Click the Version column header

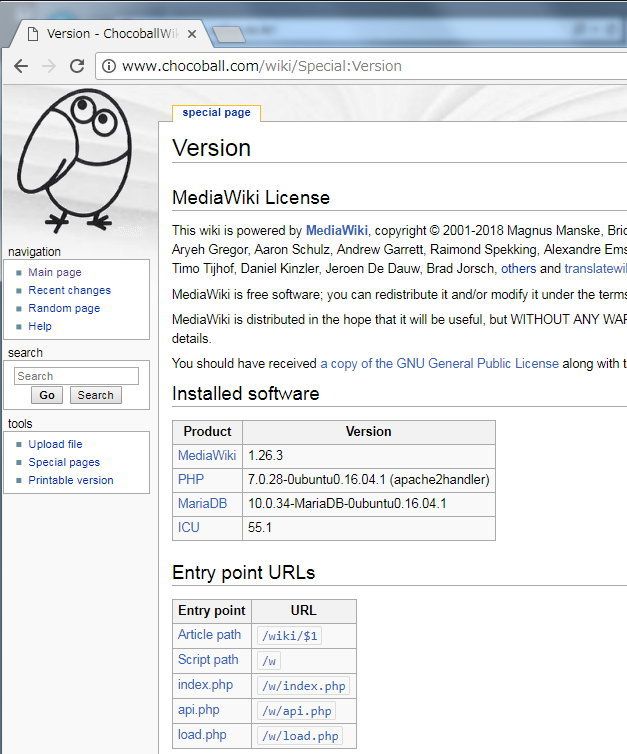[x=368, y=431]
